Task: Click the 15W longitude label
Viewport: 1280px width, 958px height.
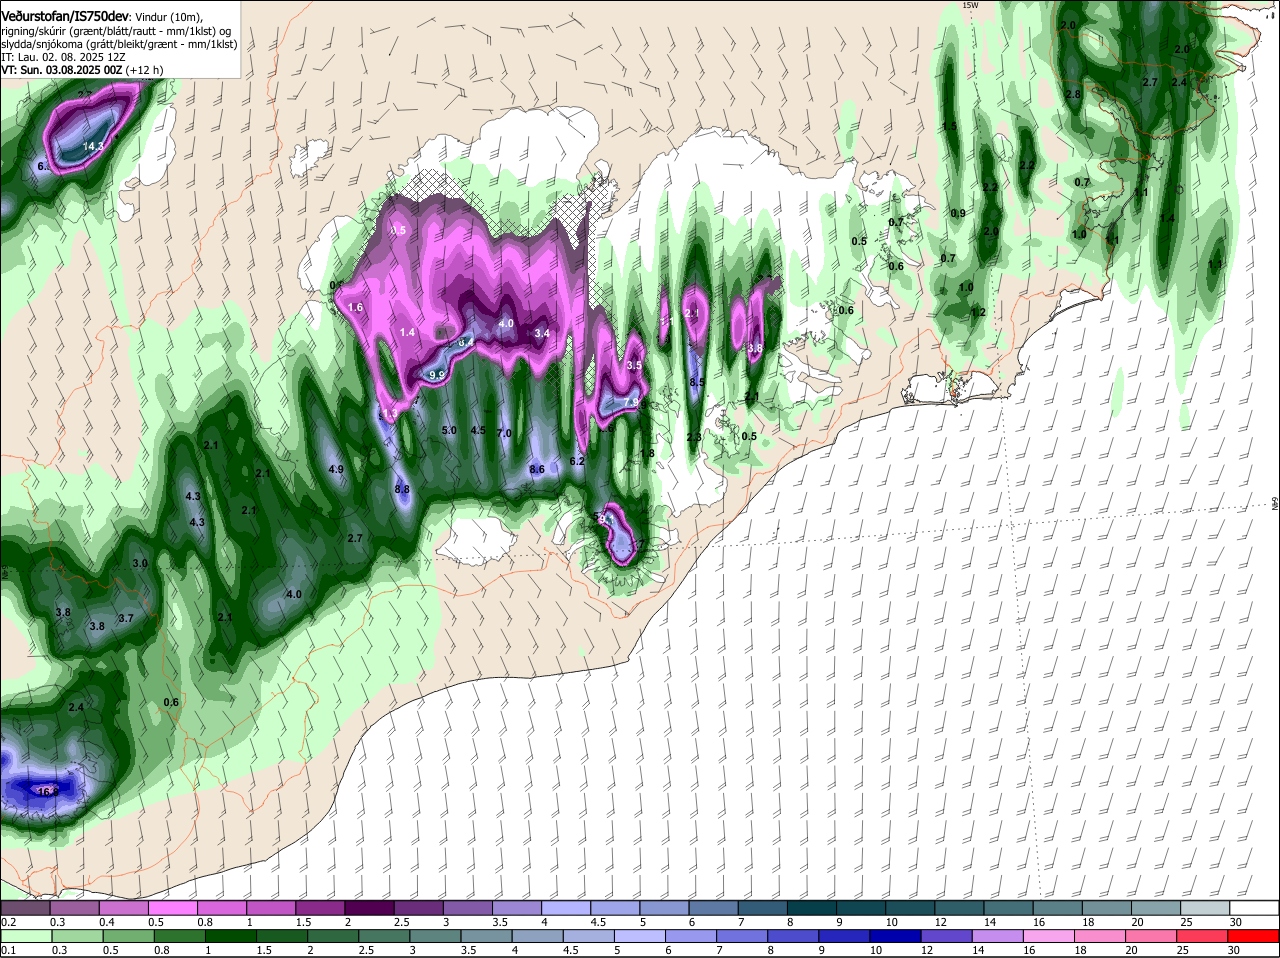Action: pyautogui.click(x=969, y=5)
